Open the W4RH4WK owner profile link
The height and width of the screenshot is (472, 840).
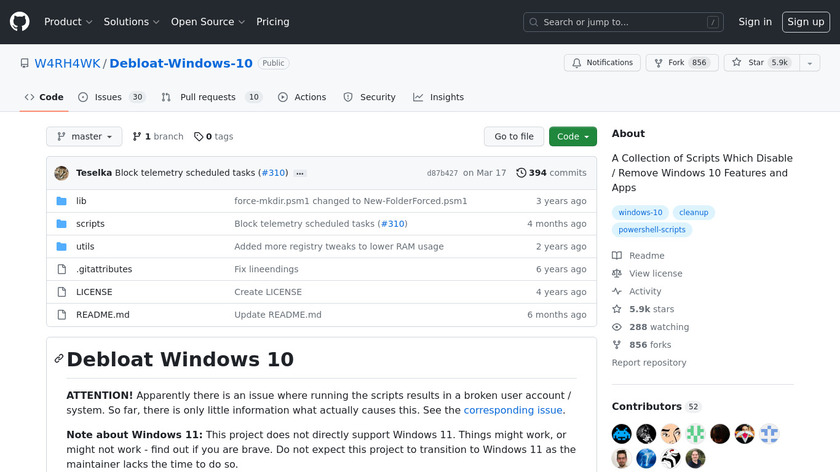(x=68, y=63)
